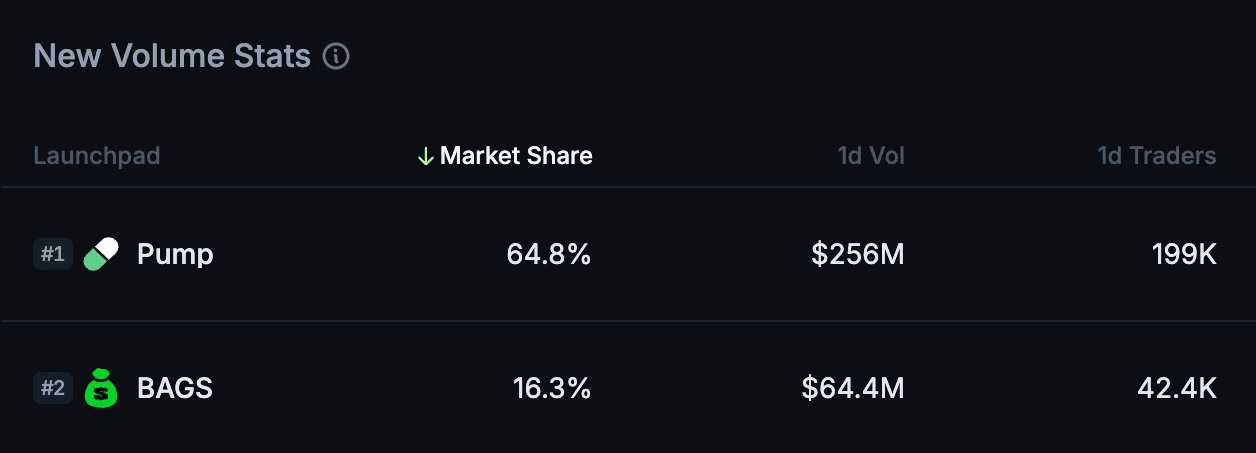Click BAGS $64.4M daily volume
Viewport: 1256px width, 453px height.
[852, 388]
